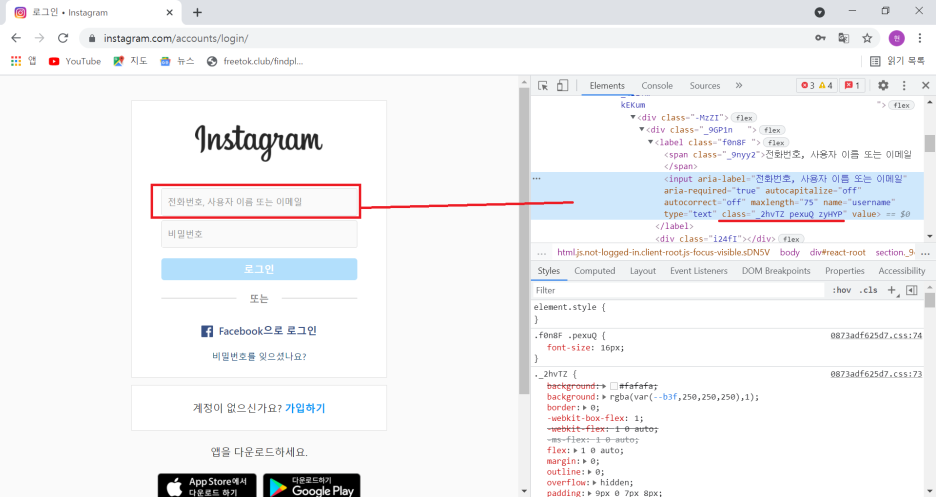
Task: Open the freetok.club bookmark
Action: [255, 61]
